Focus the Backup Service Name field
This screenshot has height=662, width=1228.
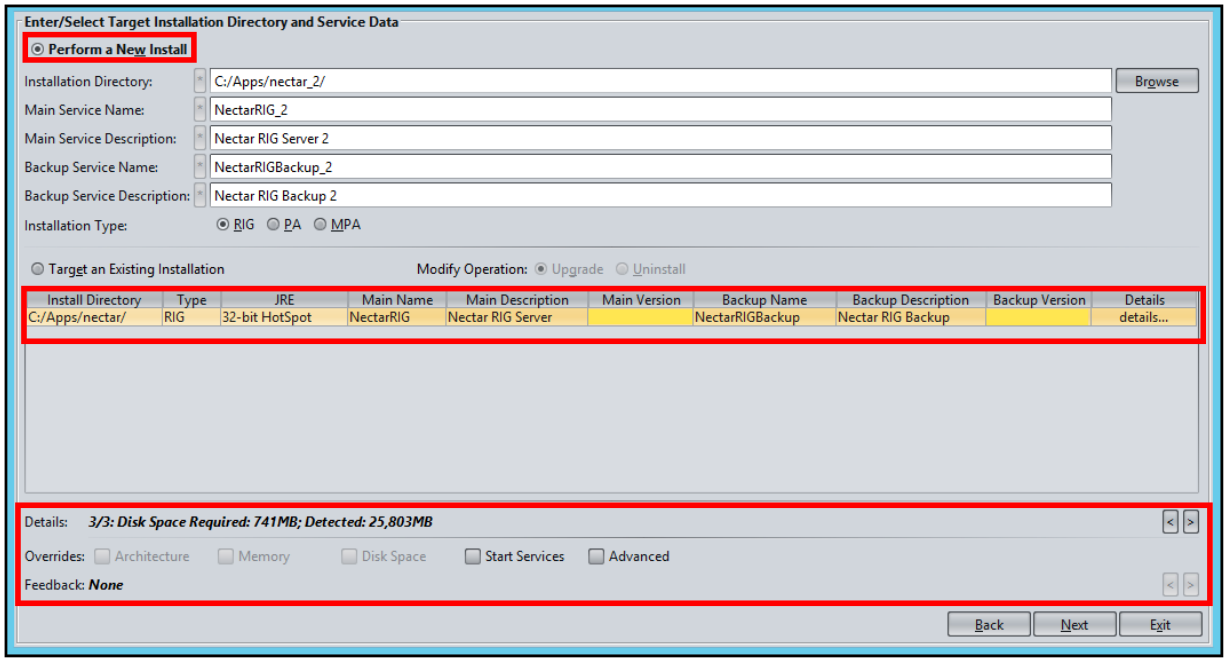point(661,167)
